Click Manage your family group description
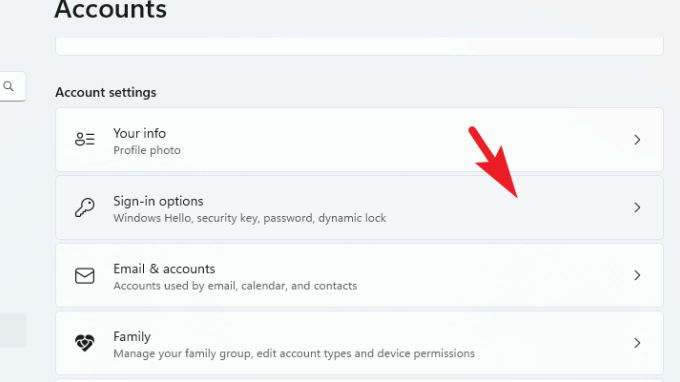 tap(294, 353)
